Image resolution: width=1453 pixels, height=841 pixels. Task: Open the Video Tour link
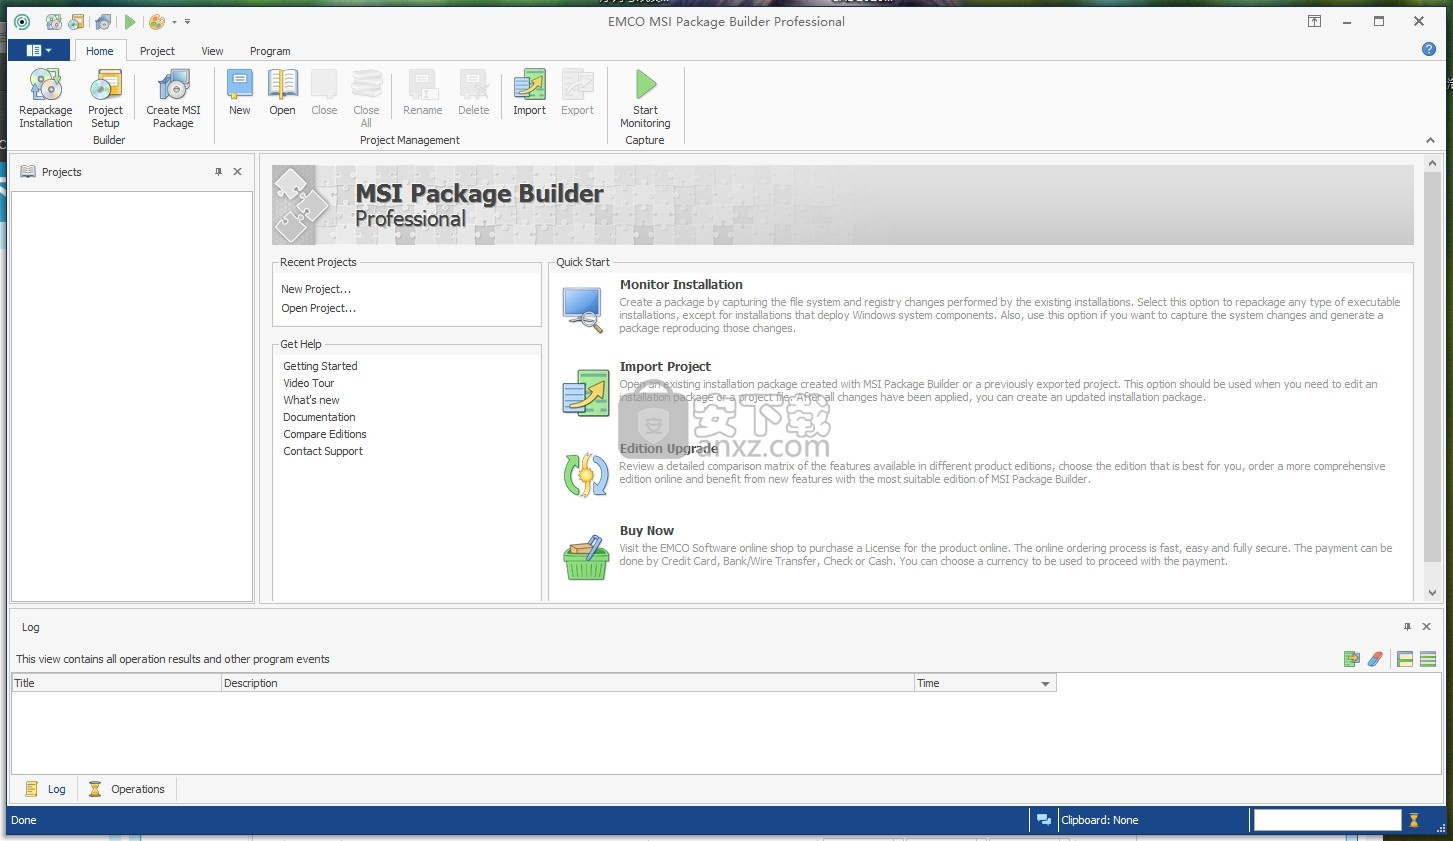point(308,383)
